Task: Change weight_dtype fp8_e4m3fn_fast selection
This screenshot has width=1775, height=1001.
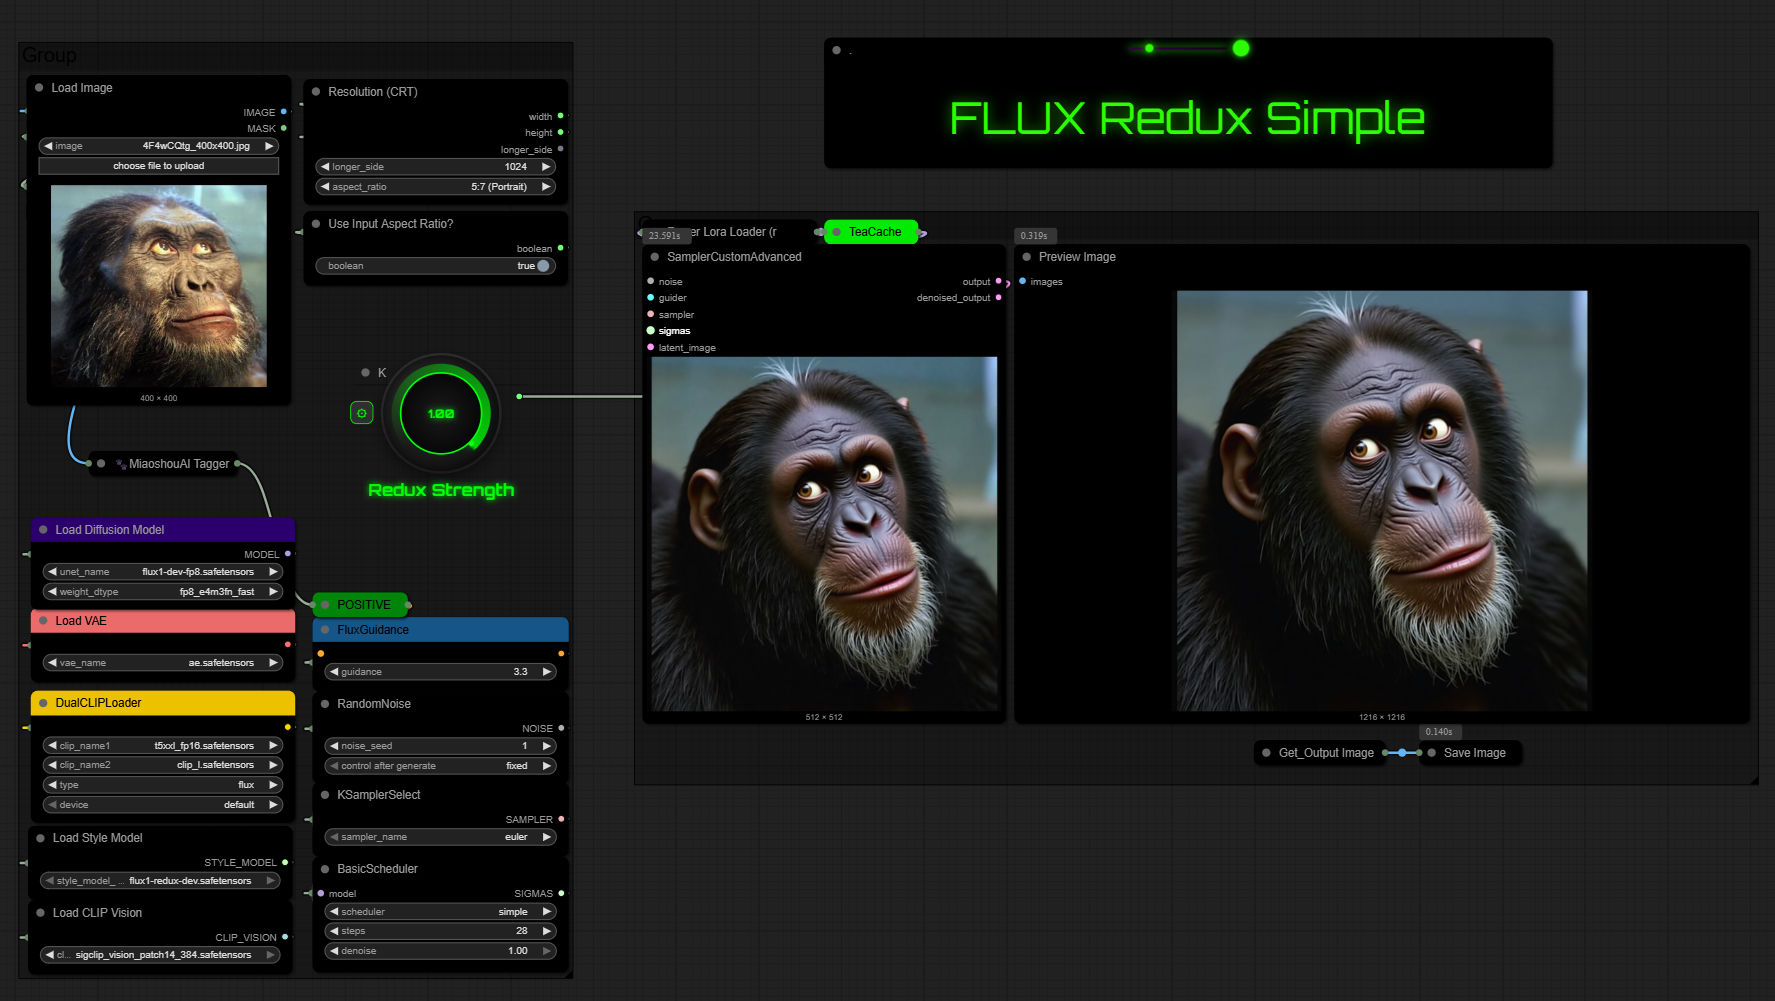Action: 163,592
